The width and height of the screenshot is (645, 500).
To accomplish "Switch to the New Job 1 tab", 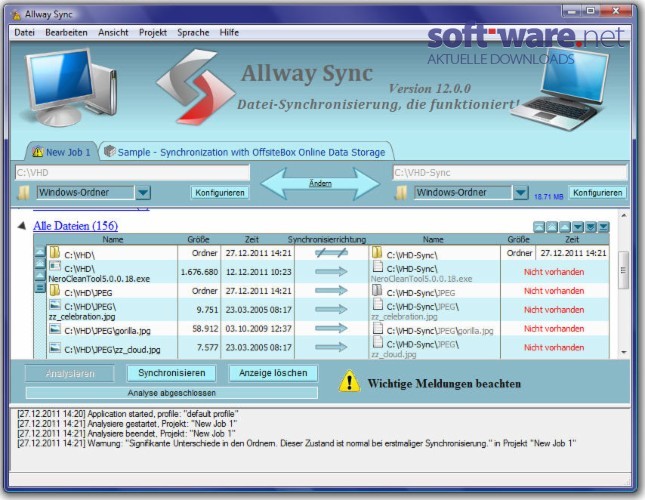I will pyautogui.click(x=61, y=152).
